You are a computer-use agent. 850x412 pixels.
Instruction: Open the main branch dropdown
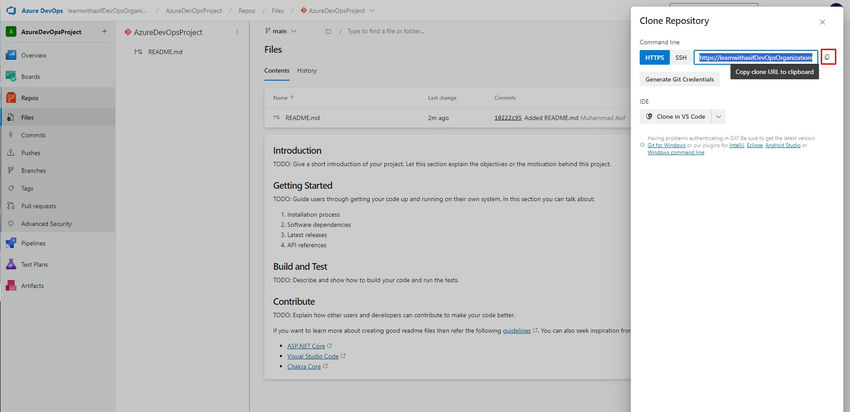pyautogui.click(x=280, y=31)
